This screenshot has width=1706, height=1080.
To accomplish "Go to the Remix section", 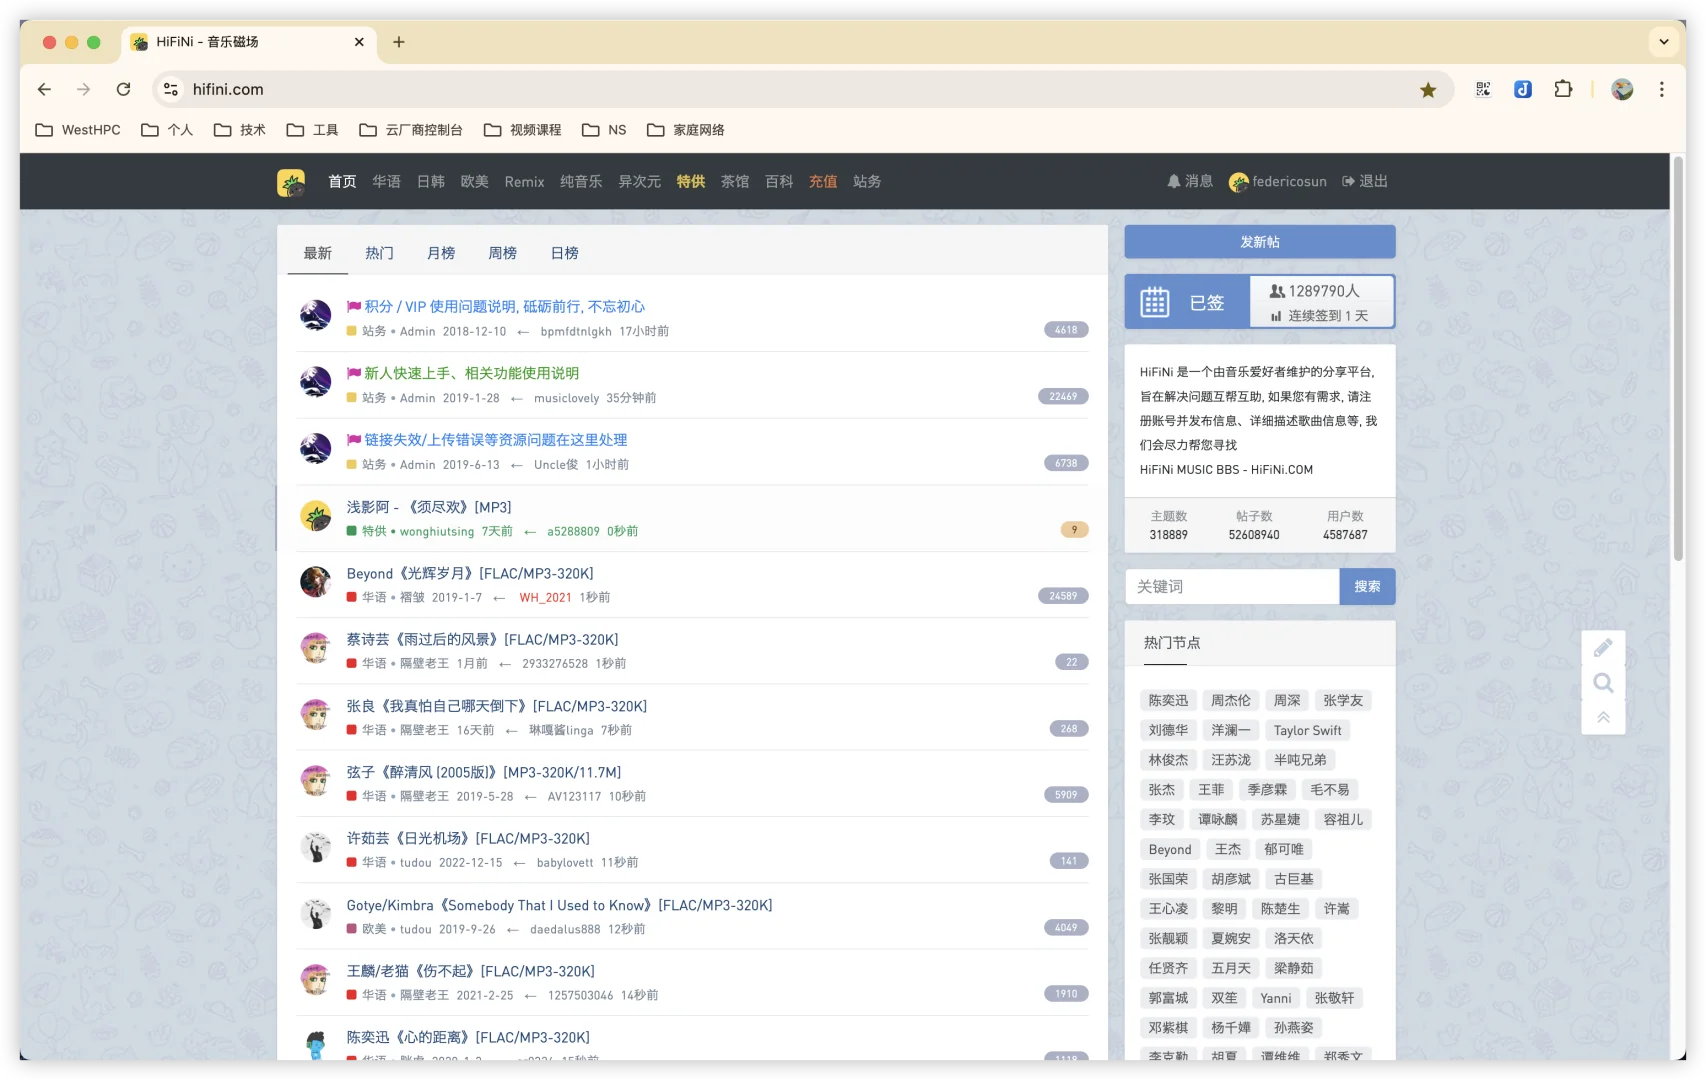I will tap(525, 182).
